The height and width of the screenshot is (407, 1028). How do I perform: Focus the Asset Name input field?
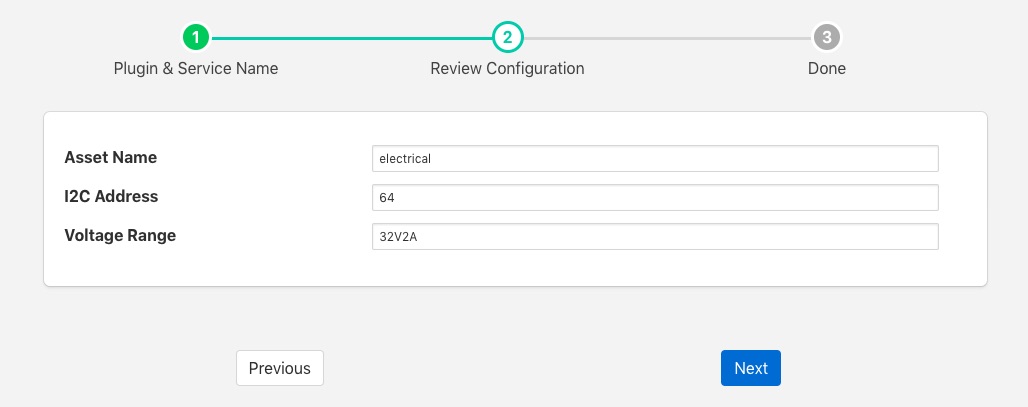coord(654,159)
